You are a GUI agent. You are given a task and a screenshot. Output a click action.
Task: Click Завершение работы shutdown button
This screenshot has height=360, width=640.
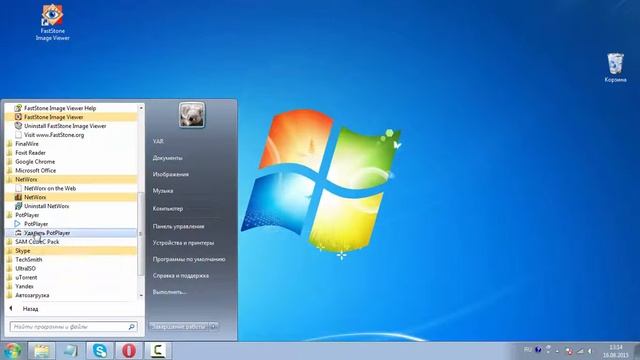[179, 327]
